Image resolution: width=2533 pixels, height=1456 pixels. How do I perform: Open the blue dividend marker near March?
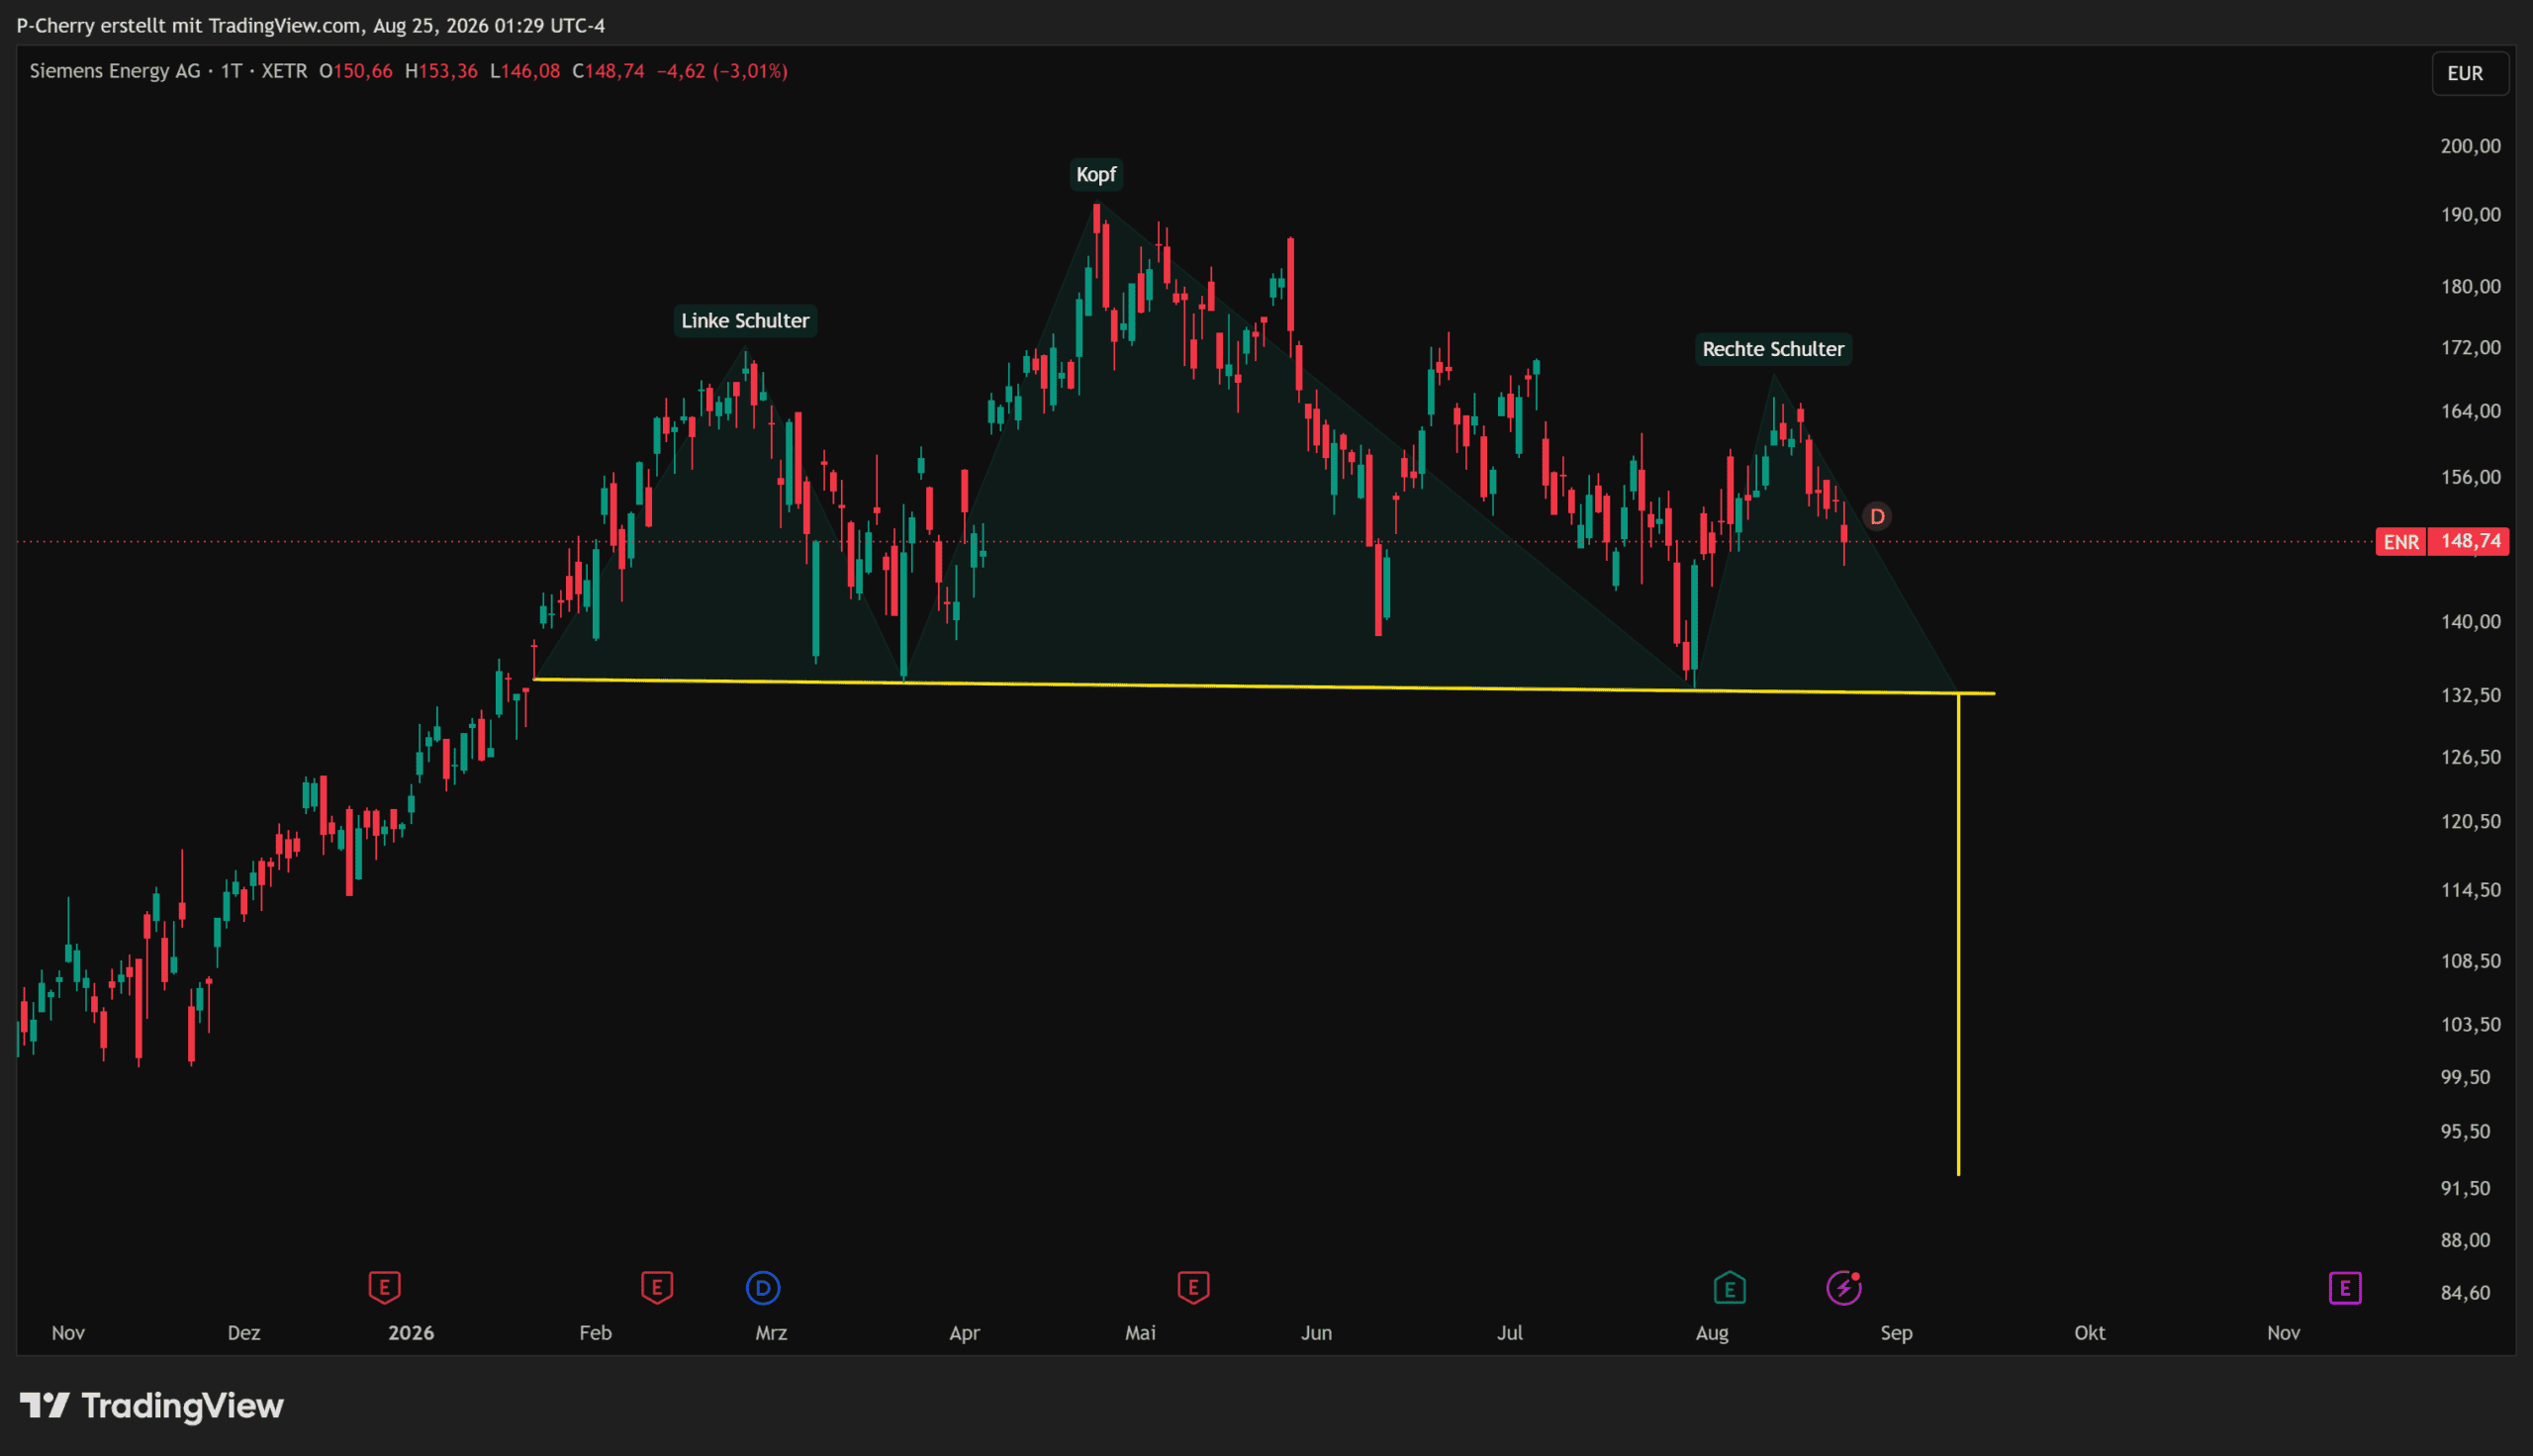point(763,1288)
